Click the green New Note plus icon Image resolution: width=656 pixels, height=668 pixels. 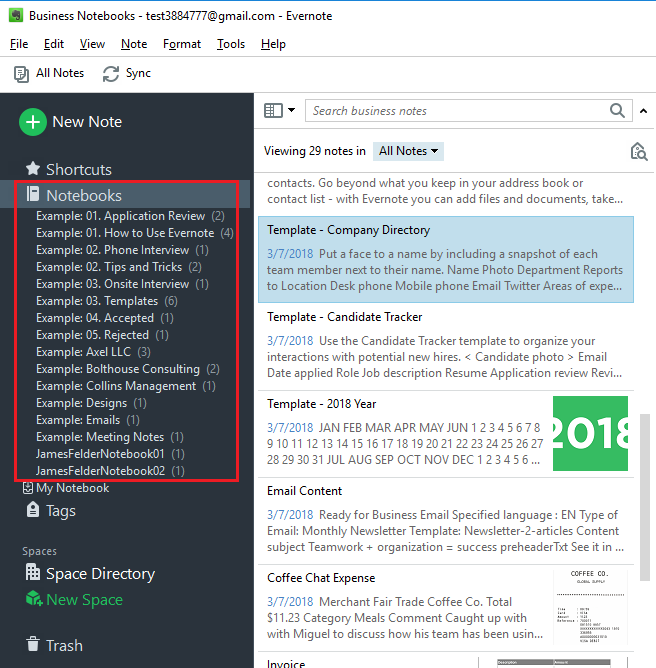pyautogui.click(x=33, y=122)
